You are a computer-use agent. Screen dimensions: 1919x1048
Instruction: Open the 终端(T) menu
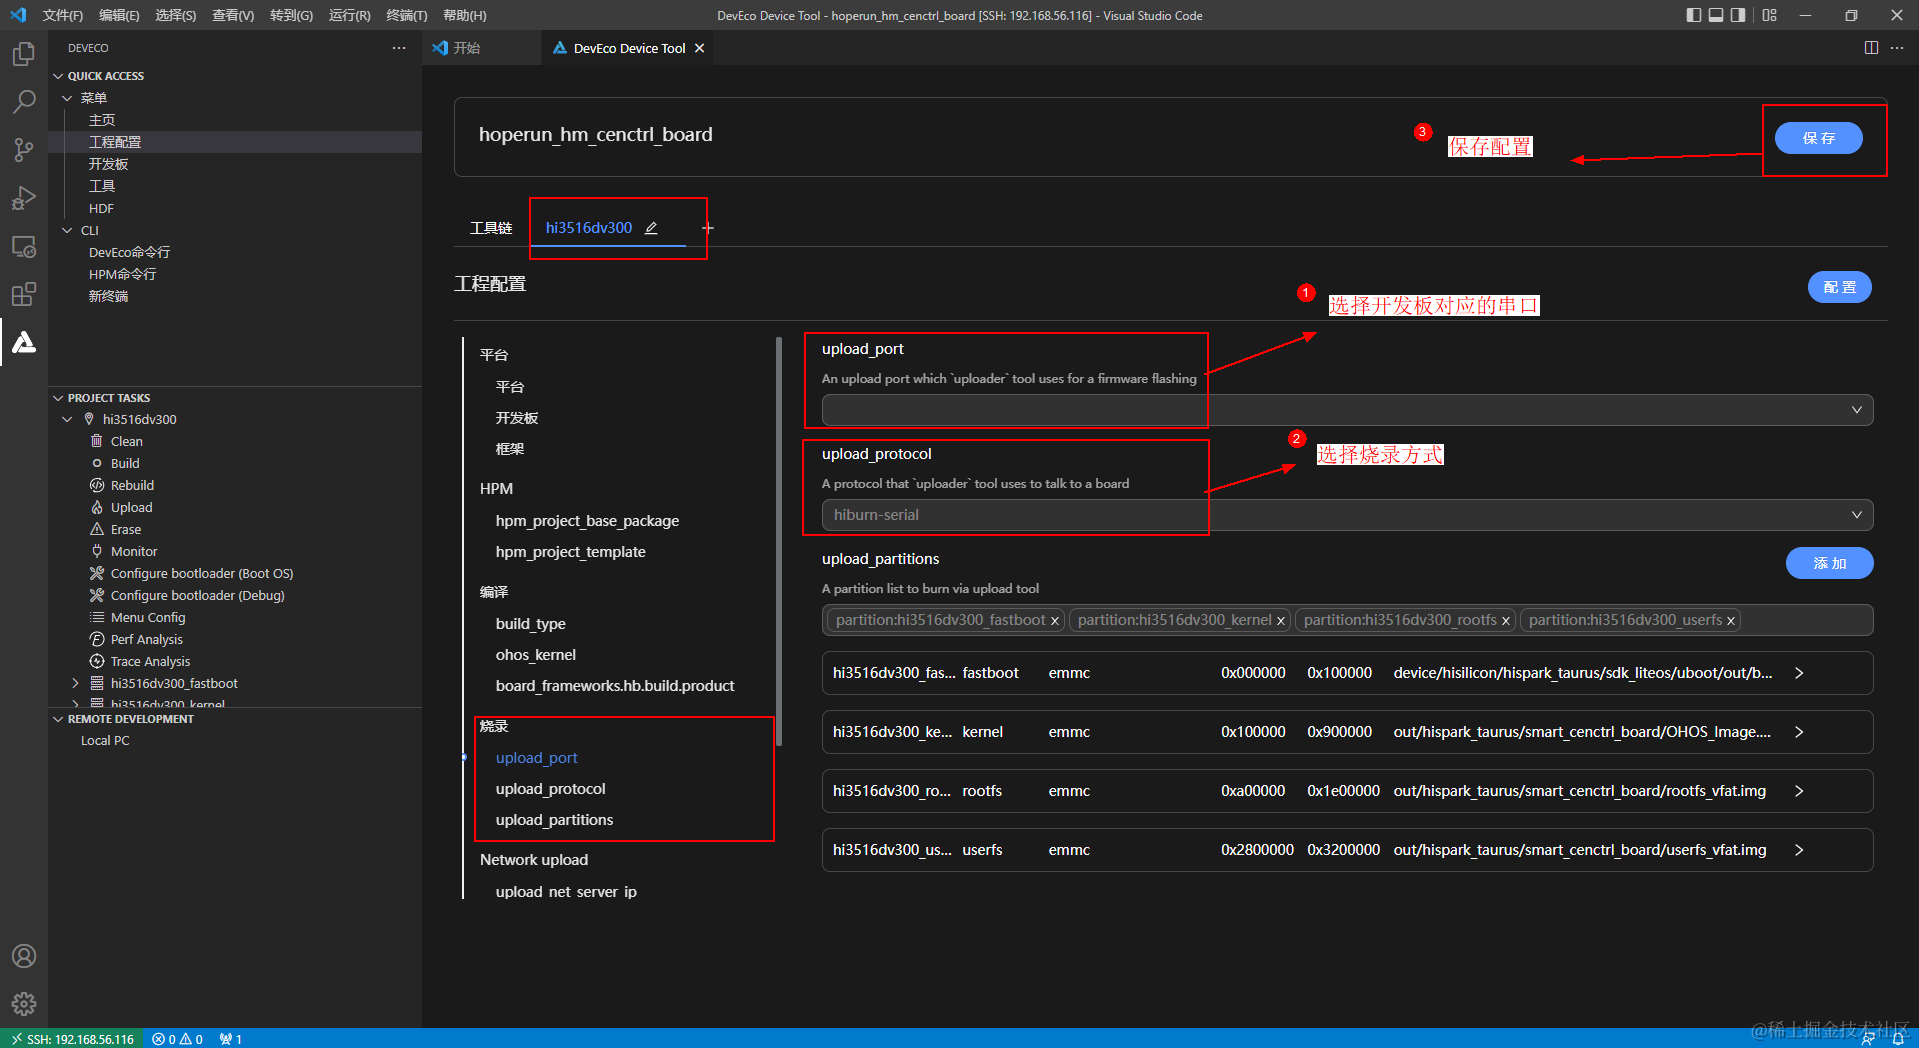pyautogui.click(x=406, y=15)
